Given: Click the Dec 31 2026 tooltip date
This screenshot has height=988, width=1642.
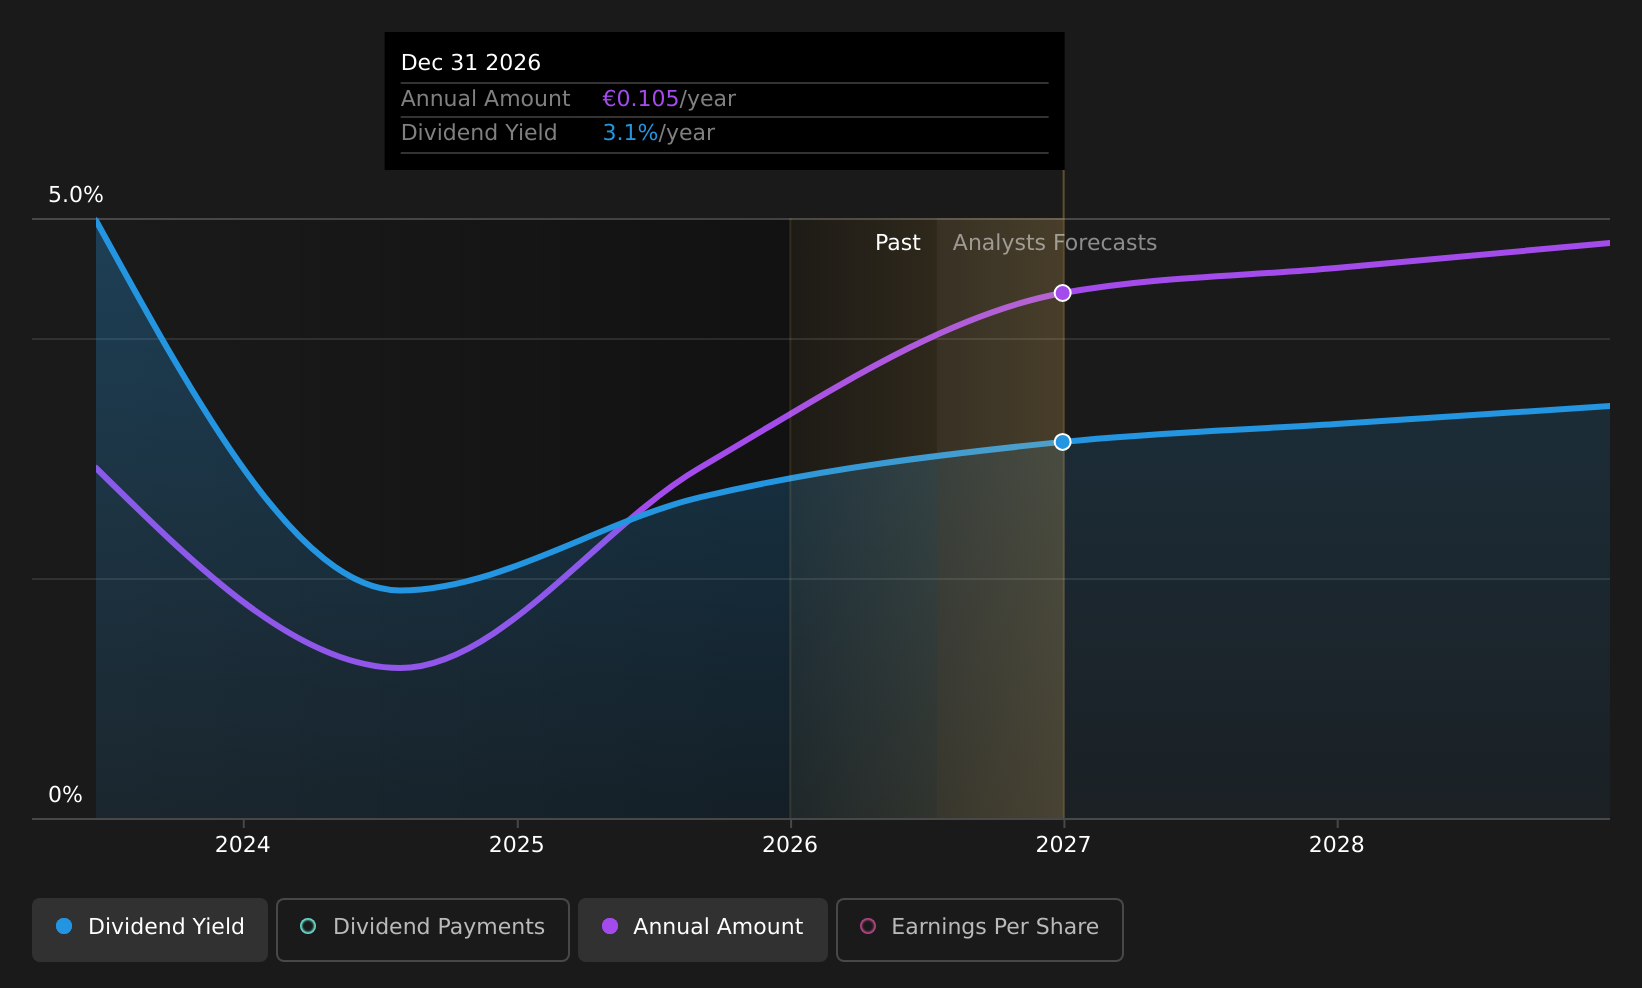Looking at the screenshot, I should coord(471,63).
